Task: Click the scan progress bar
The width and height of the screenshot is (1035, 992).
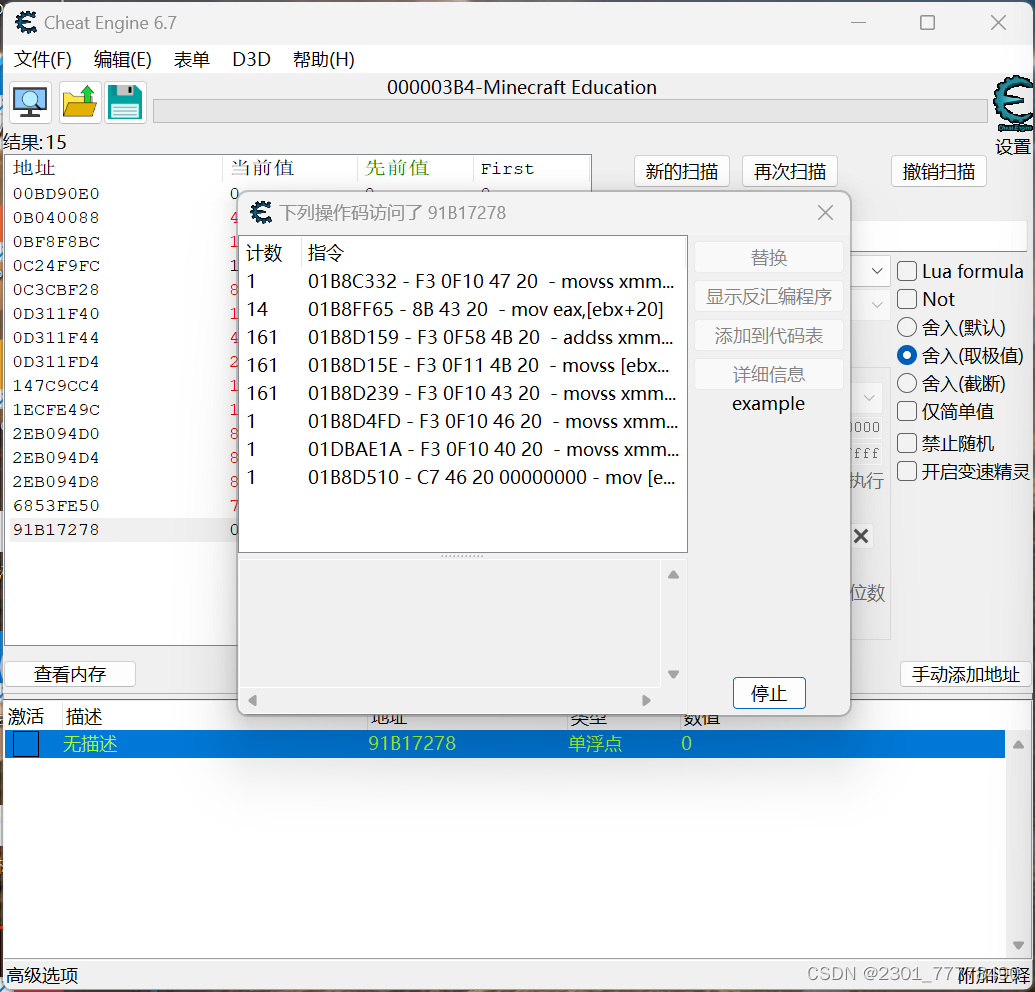Action: pyautogui.click(x=570, y=111)
